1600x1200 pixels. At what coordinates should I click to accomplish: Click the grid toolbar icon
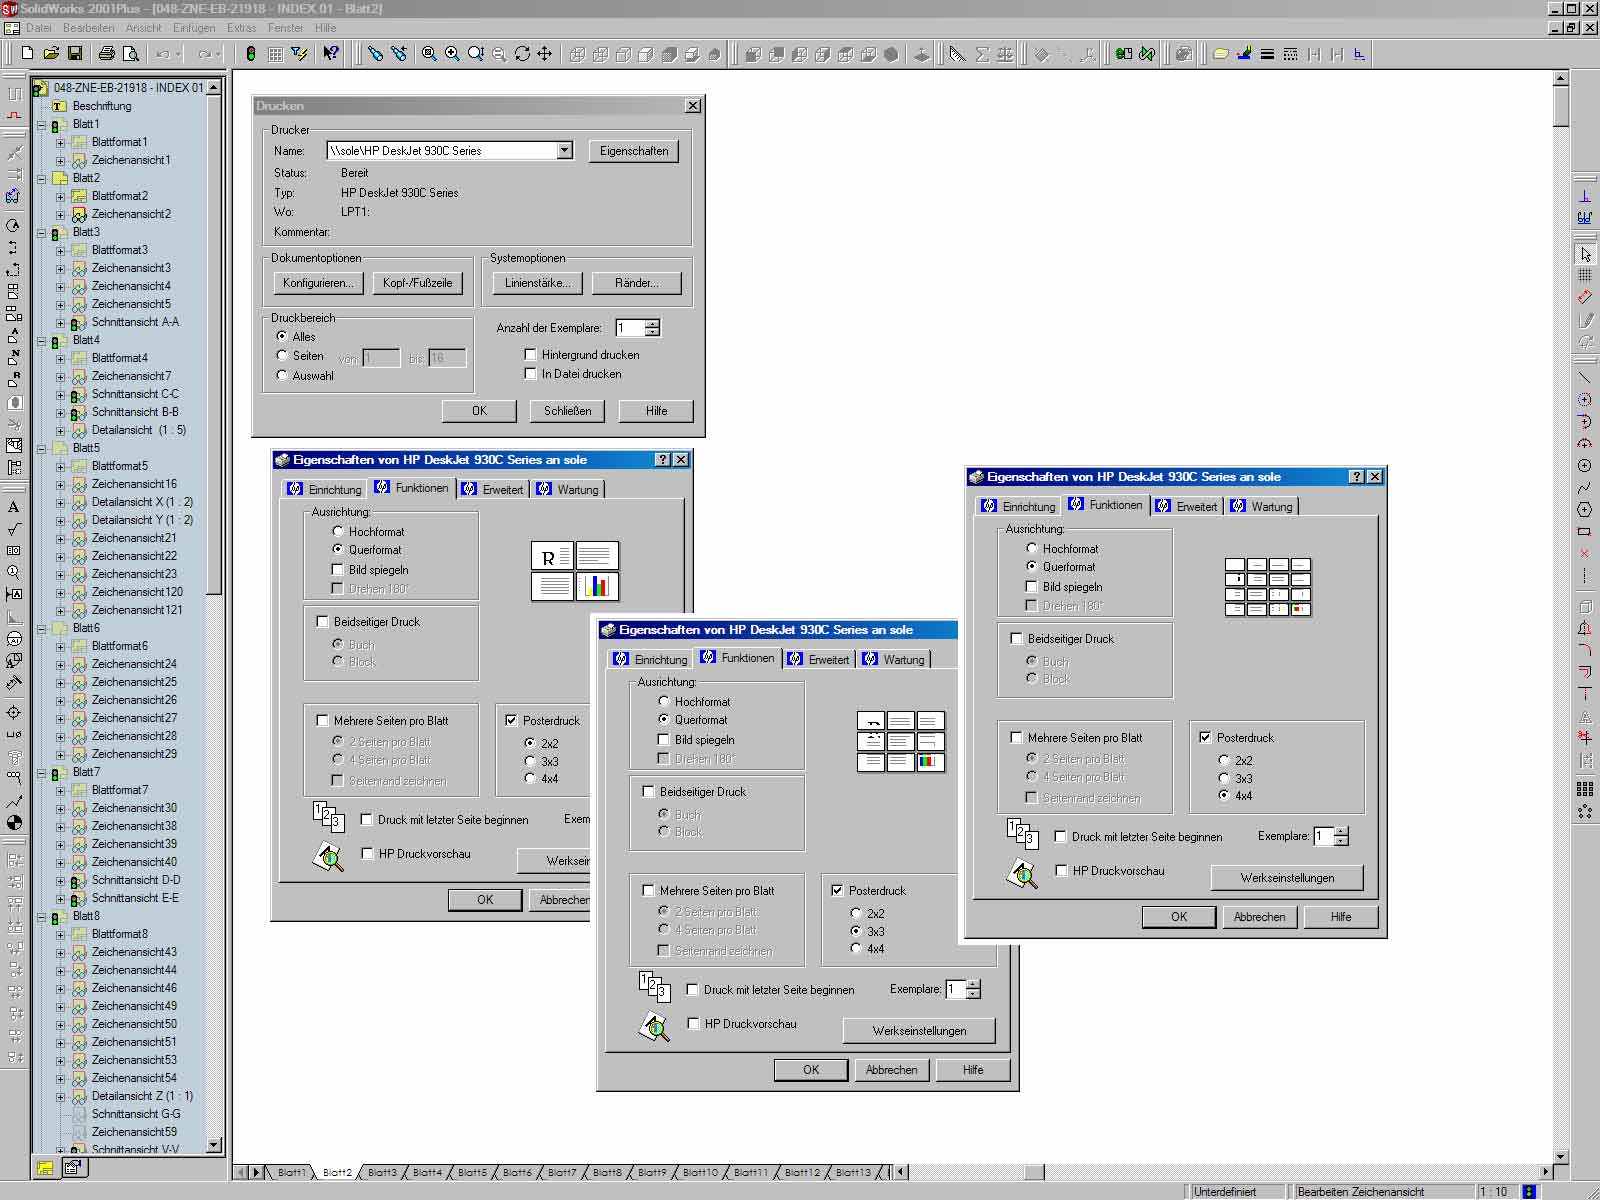coord(275,54)
